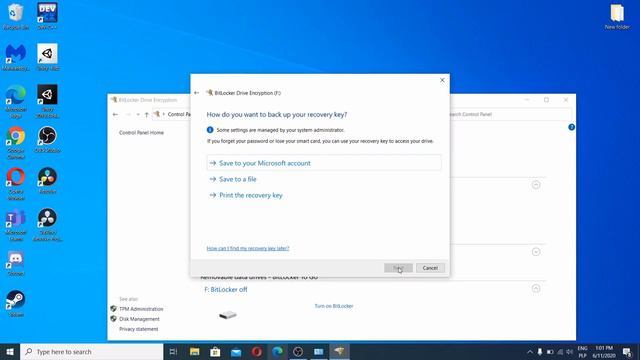Click Turn on BitLocker for drive F:
This screenshot has width=640, height=360.
[x=333, y=306]
